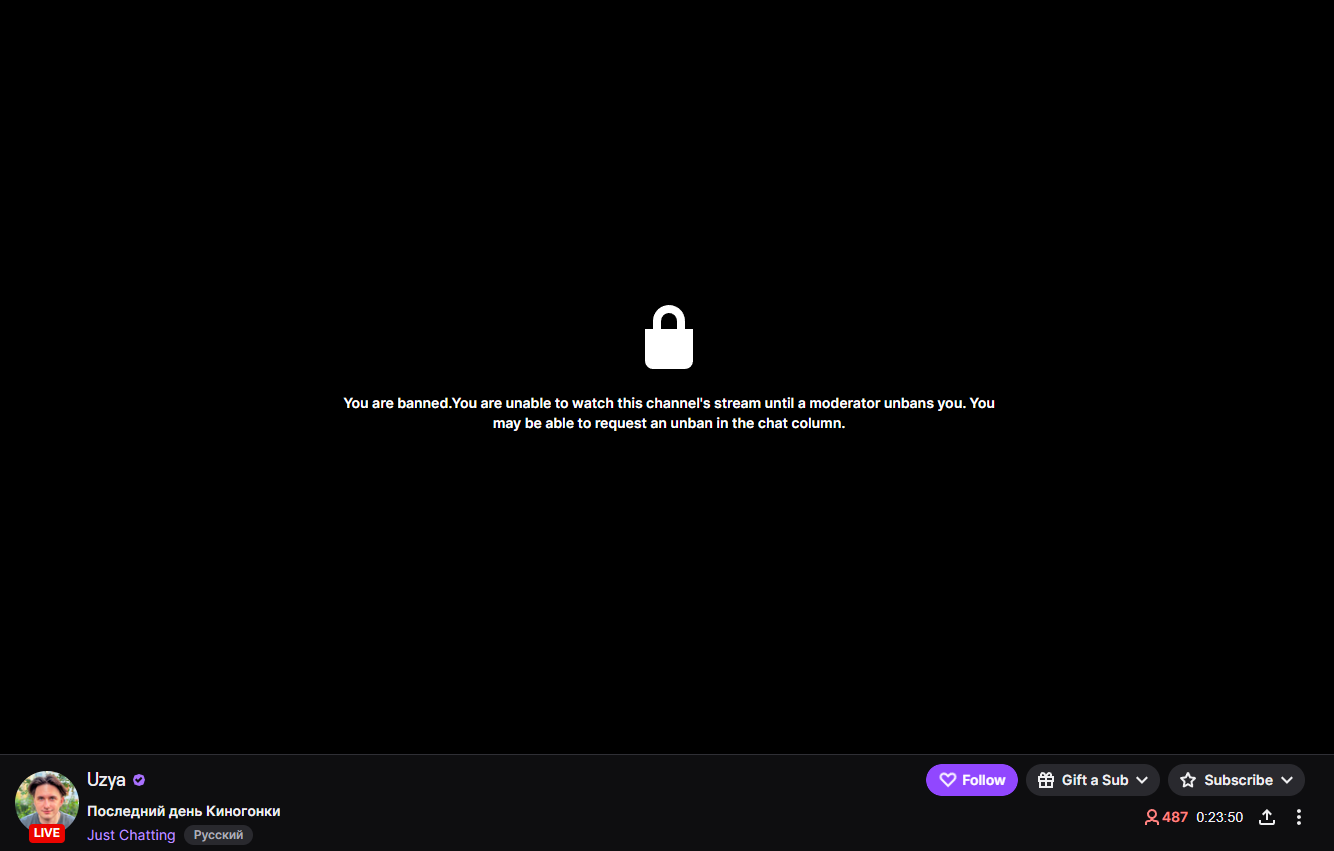Click the Gift a Sub label
Screen dimensions: 1334x851
tap(1095, 780)
